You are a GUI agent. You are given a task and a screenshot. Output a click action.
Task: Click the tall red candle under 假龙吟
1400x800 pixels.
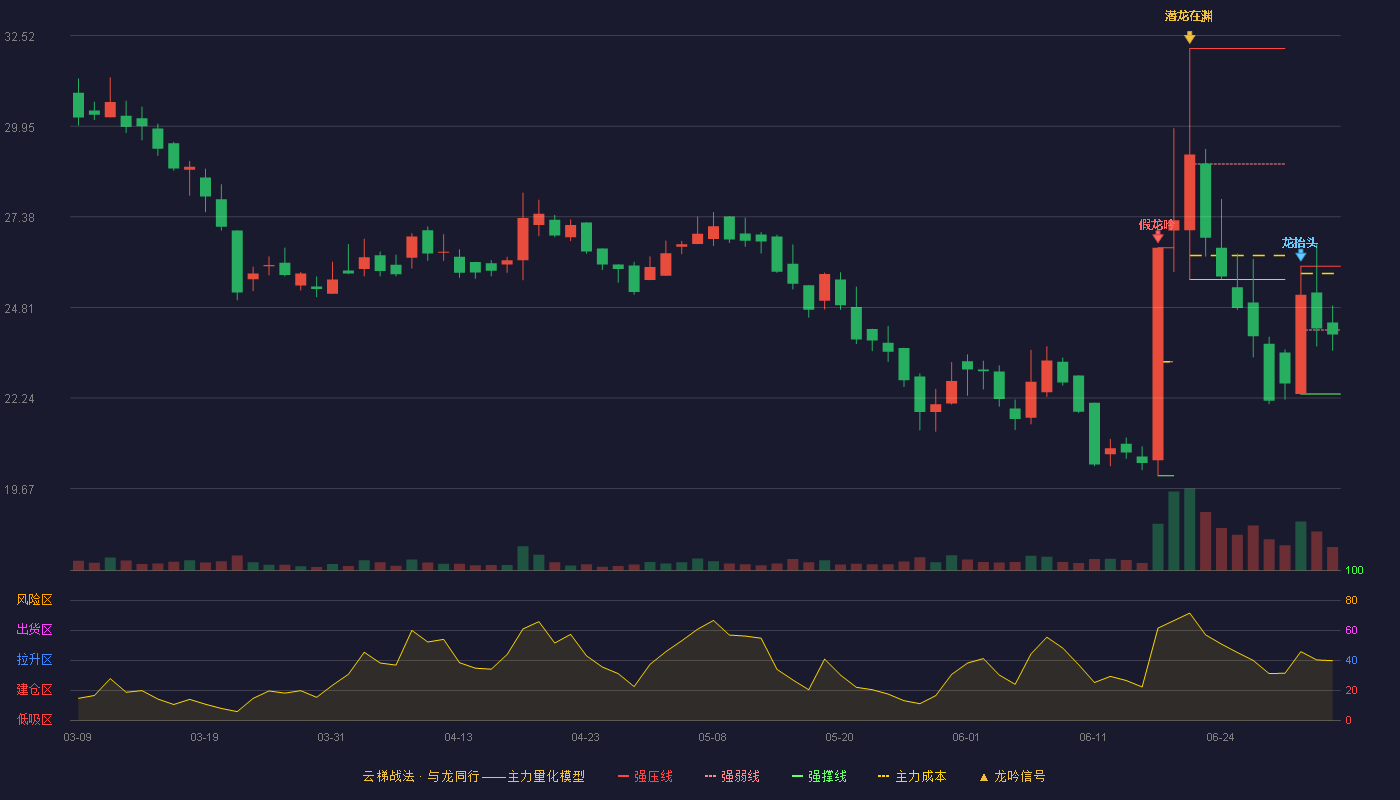[1158, 354]
